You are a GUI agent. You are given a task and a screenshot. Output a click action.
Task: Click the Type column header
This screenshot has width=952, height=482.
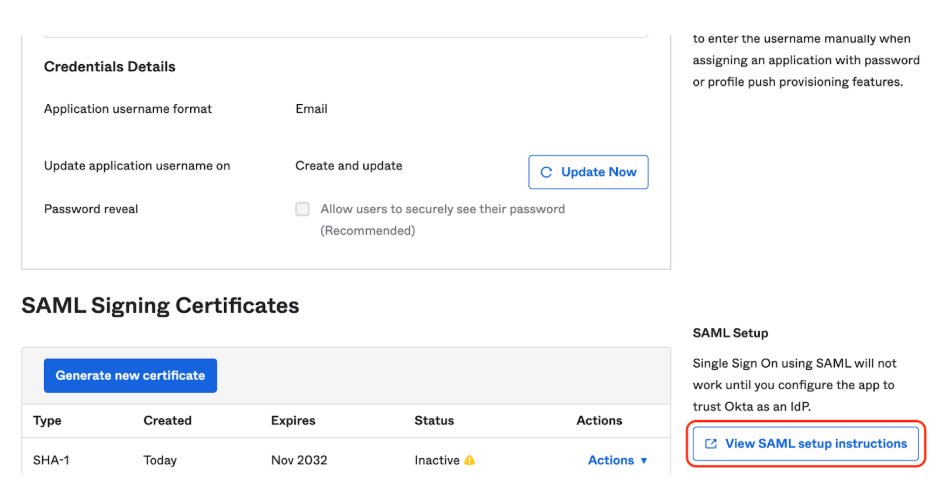tap(47, 421)
